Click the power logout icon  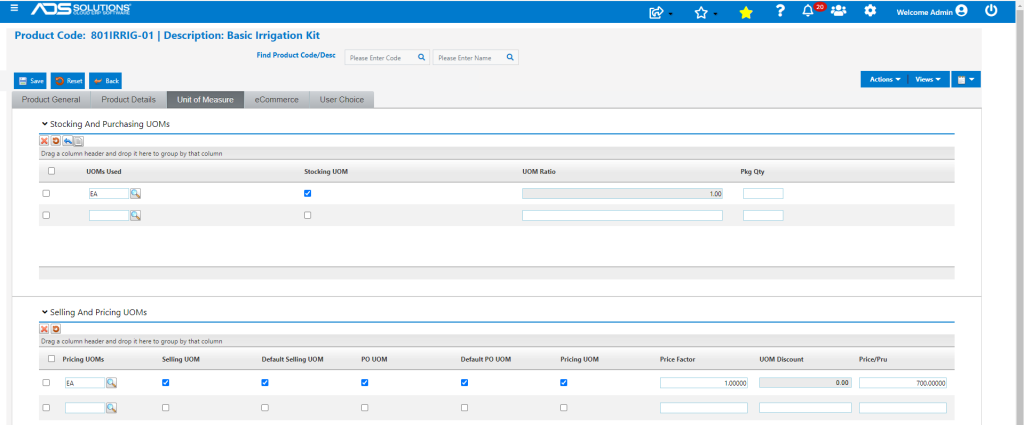[991, 10]
